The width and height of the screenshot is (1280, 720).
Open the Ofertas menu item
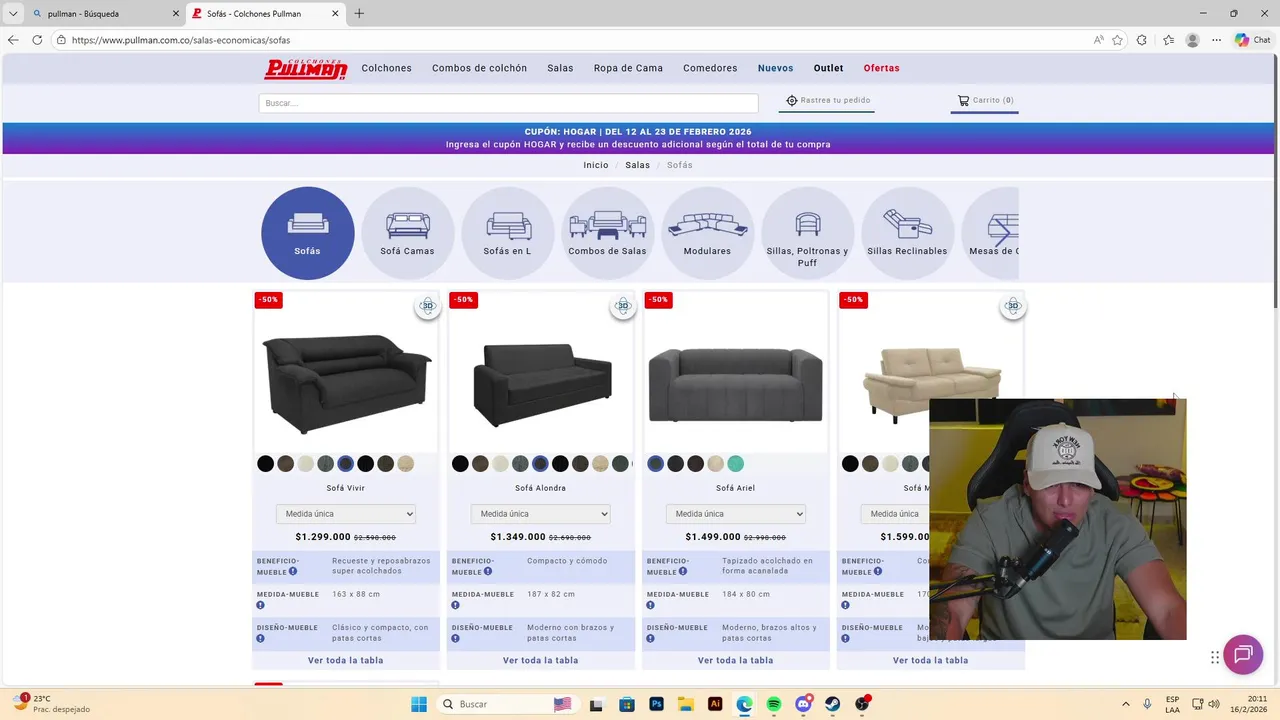point(882,68)
